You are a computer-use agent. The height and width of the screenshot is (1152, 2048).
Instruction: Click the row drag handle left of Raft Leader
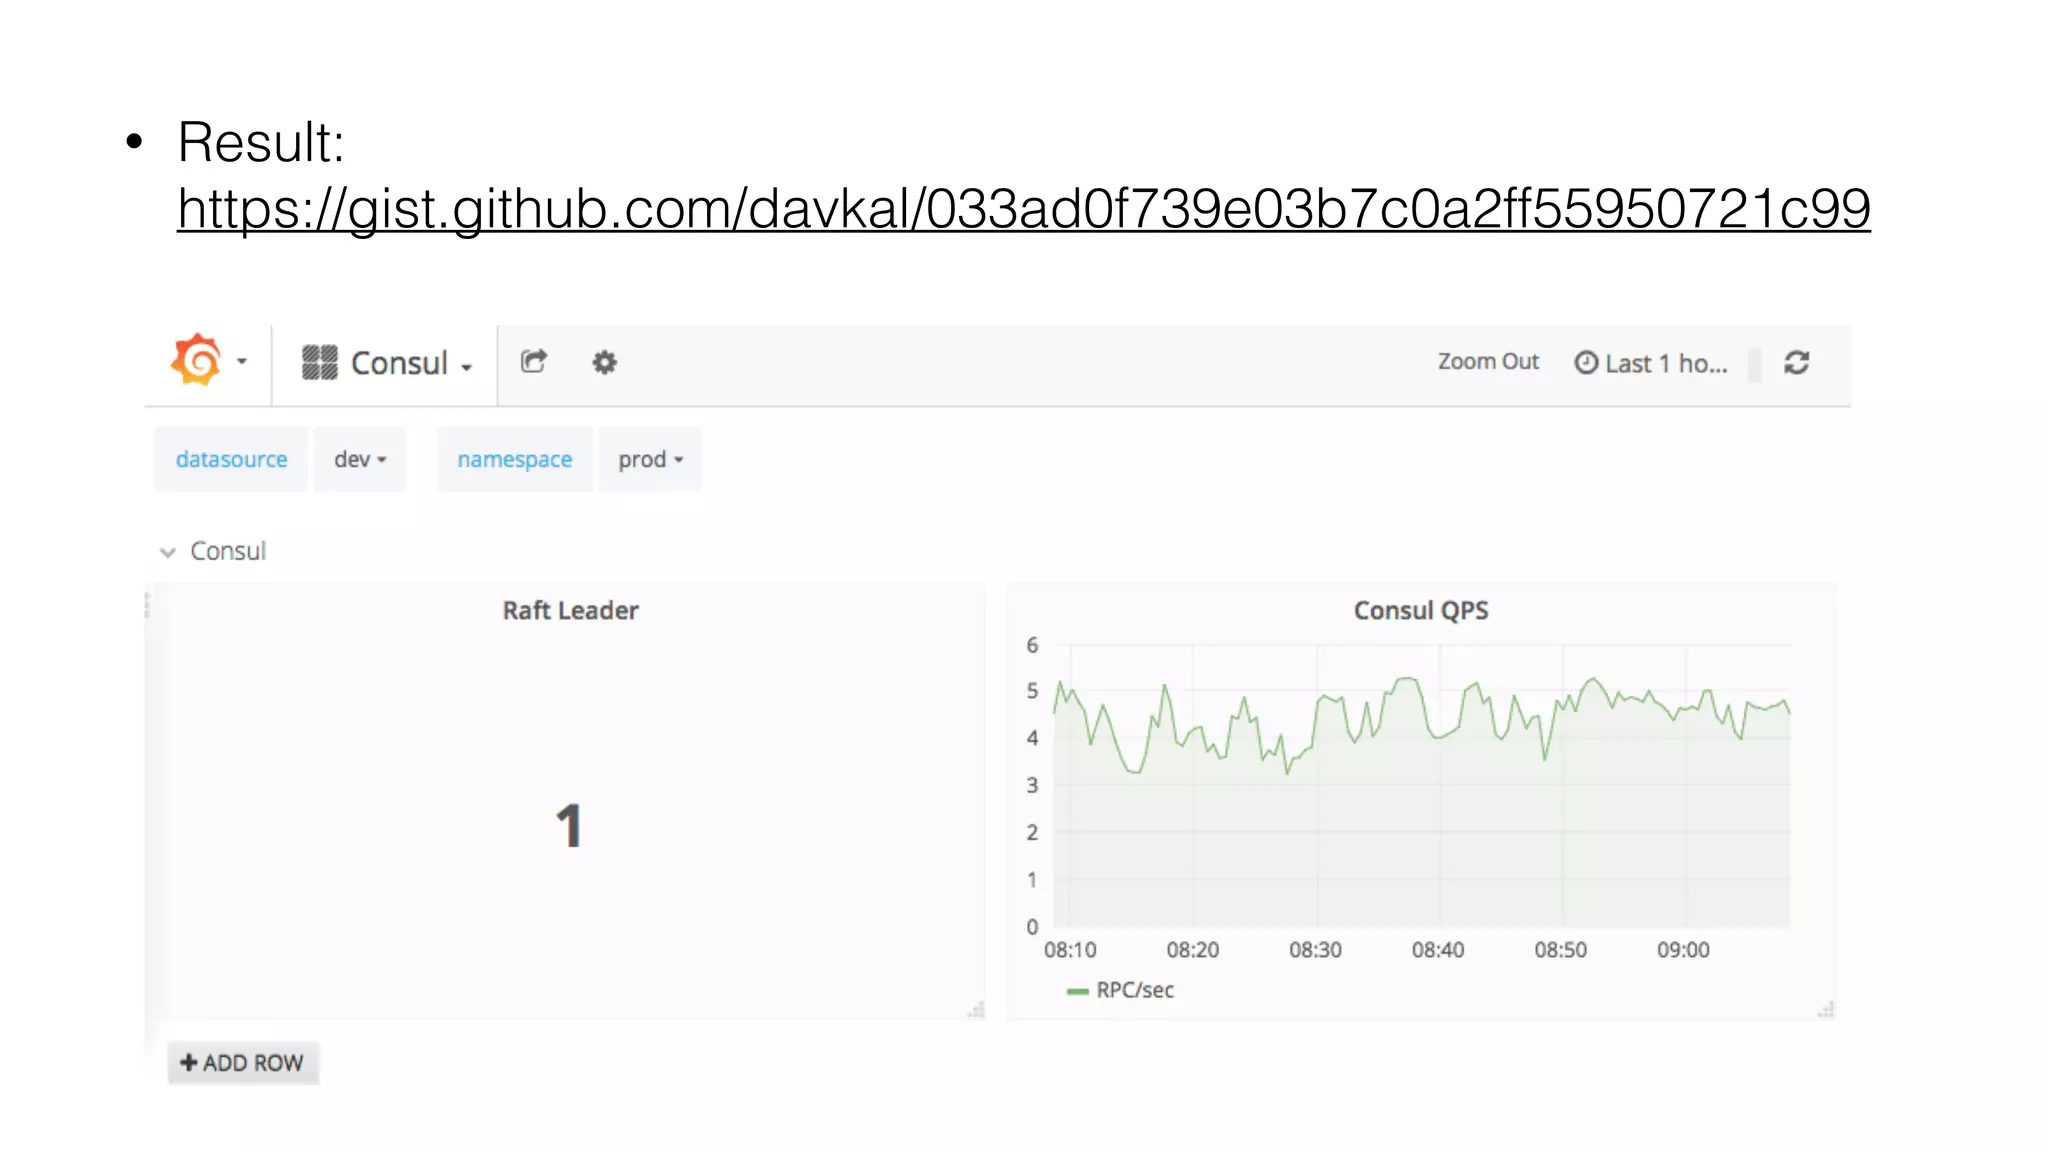(x=147, y=605)
